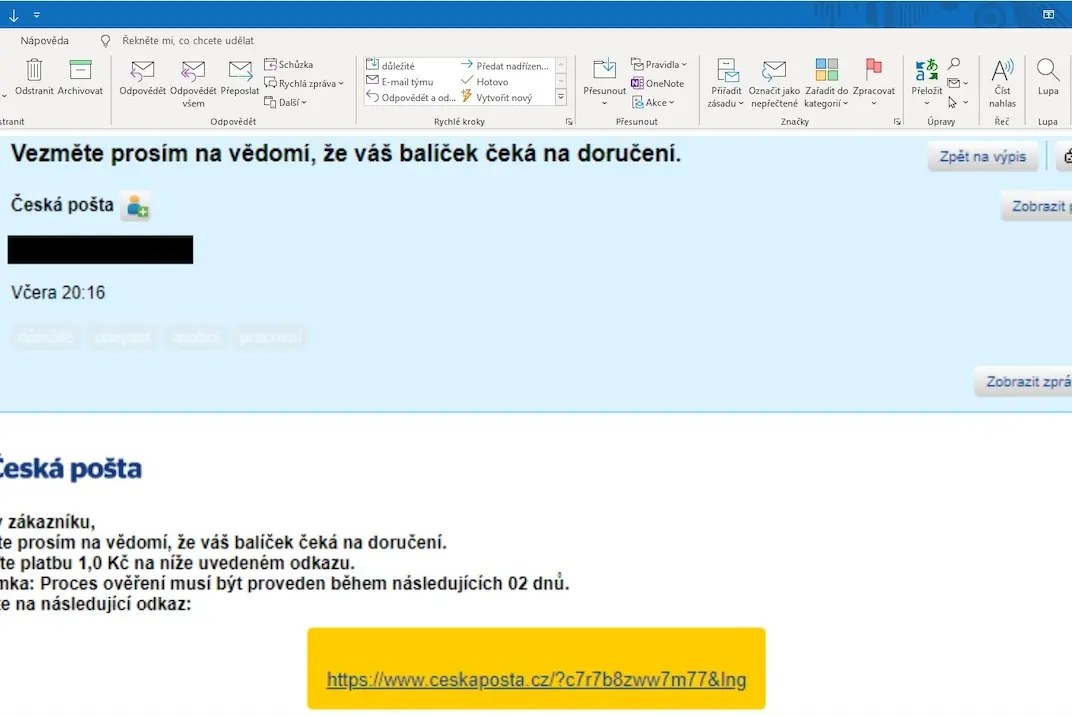1072x715 pixels.
Task: Click the Včera 20:16 timestamp
Action: pos(58,293)
